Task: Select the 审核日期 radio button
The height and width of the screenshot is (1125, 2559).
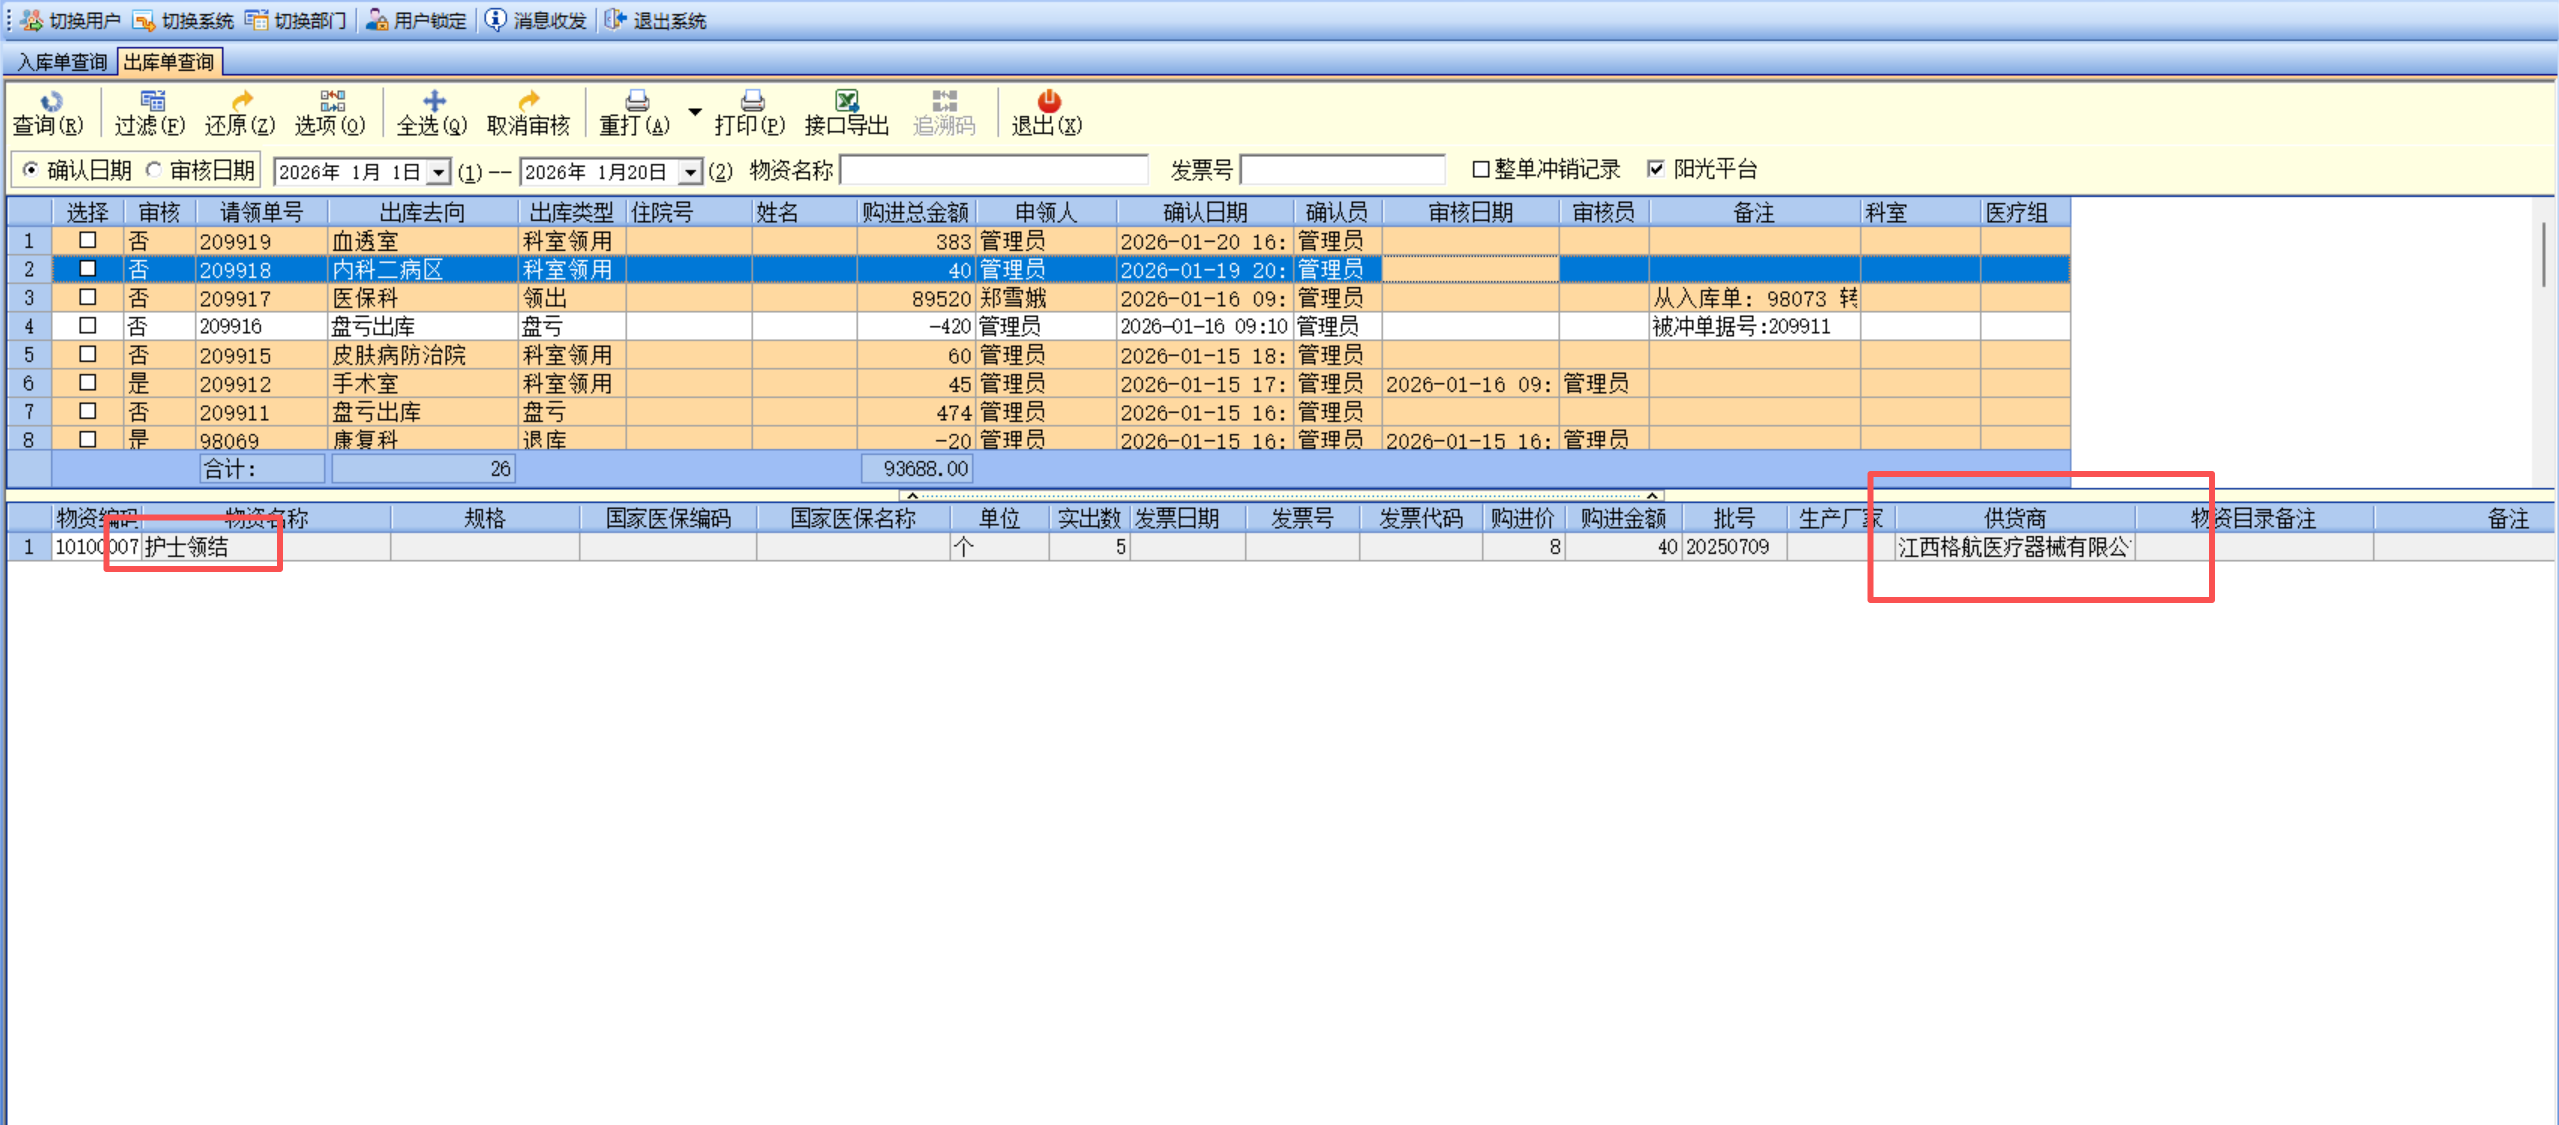Action: (154, 170)
